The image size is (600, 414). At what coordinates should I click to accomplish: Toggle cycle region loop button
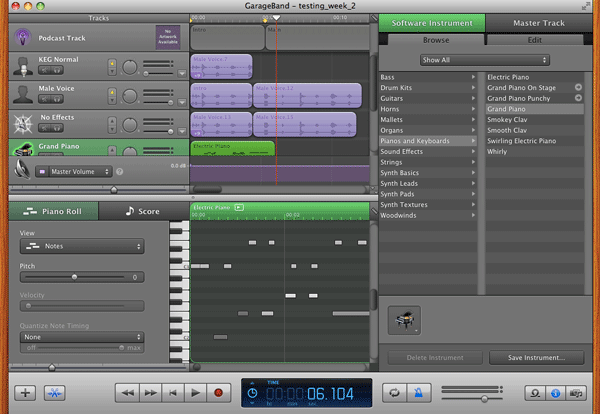click(394, 393)
